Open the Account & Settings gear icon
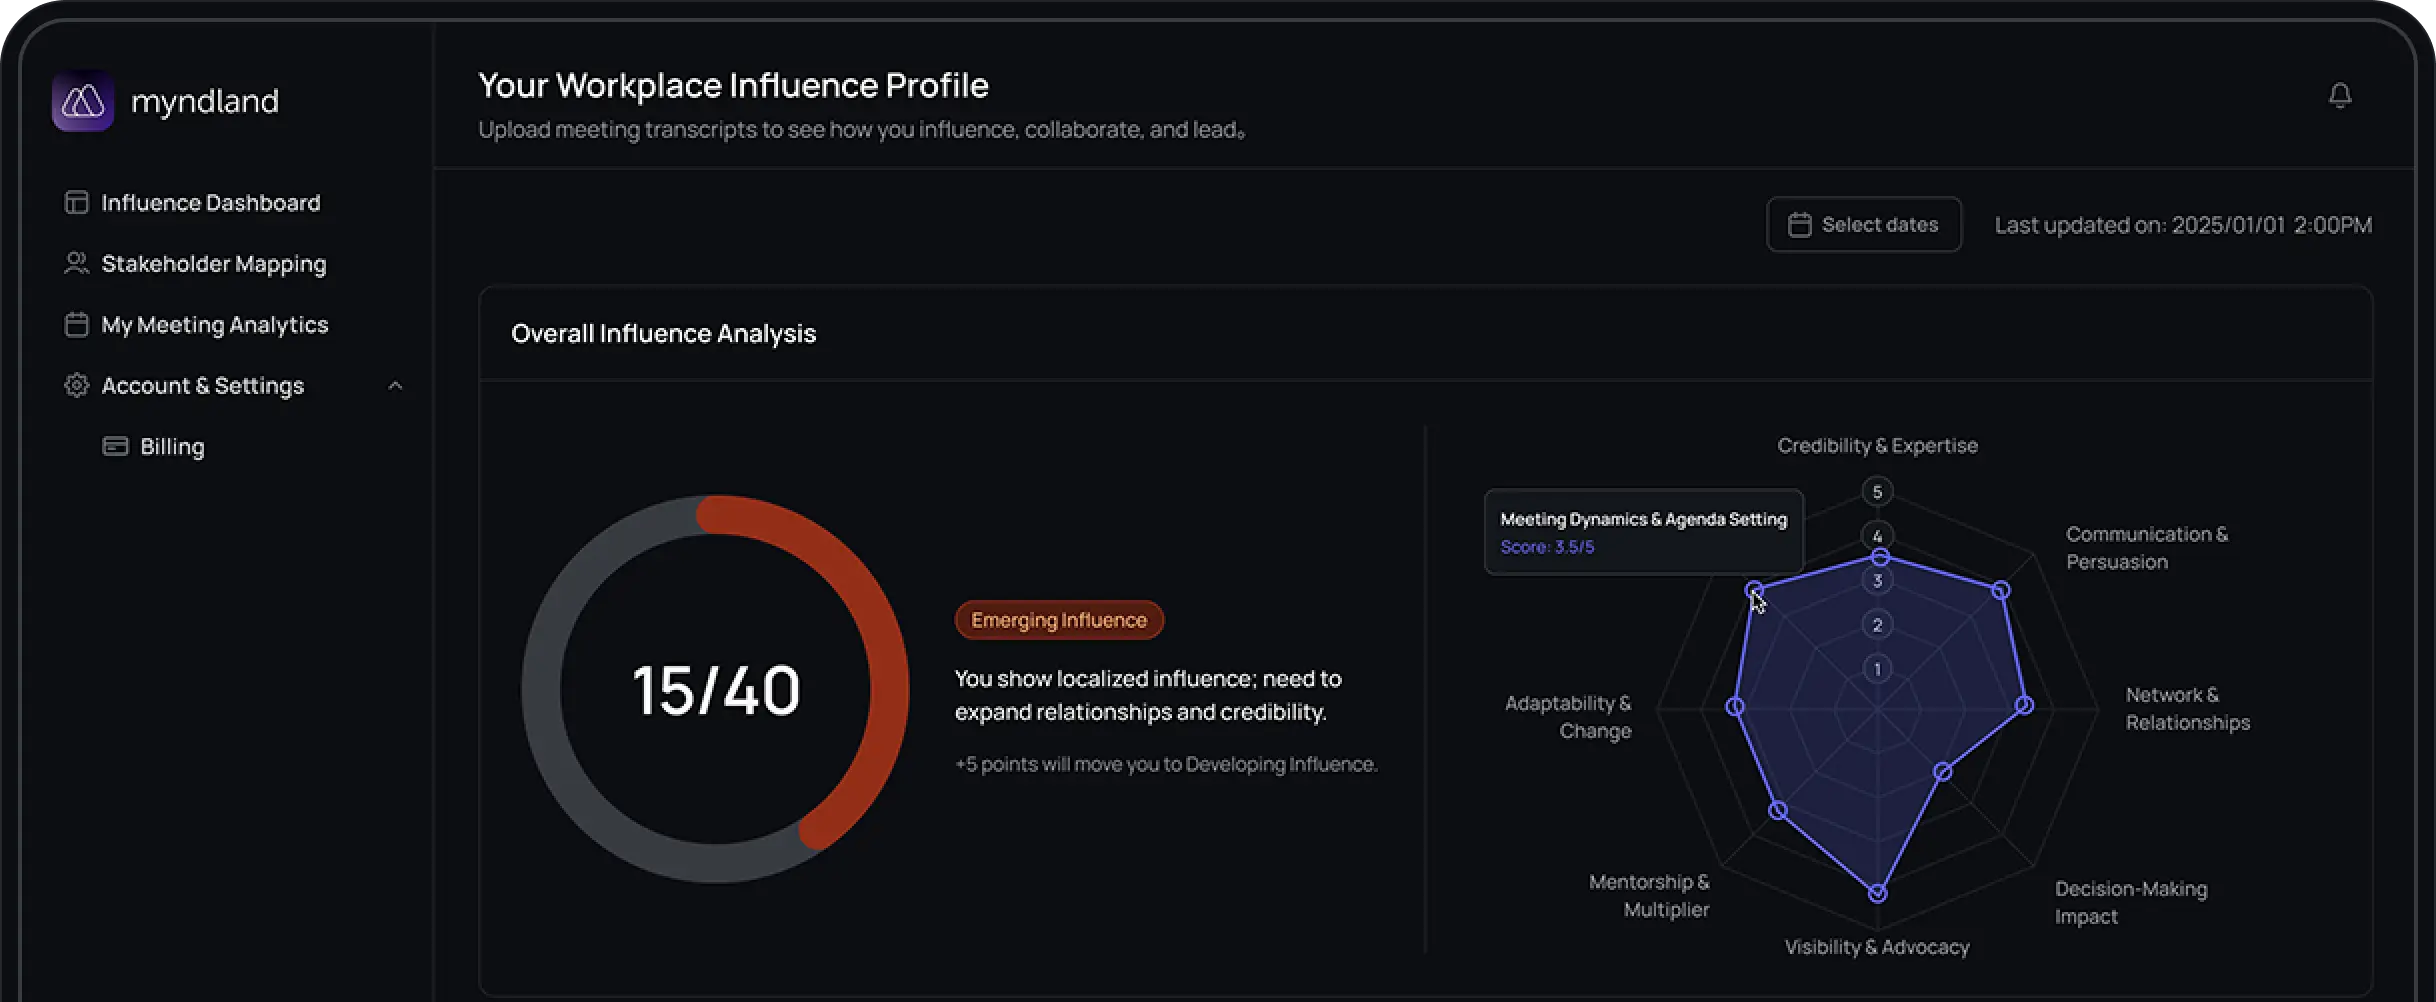Viewport: 2436px width, 1002px height. [76, 385]
